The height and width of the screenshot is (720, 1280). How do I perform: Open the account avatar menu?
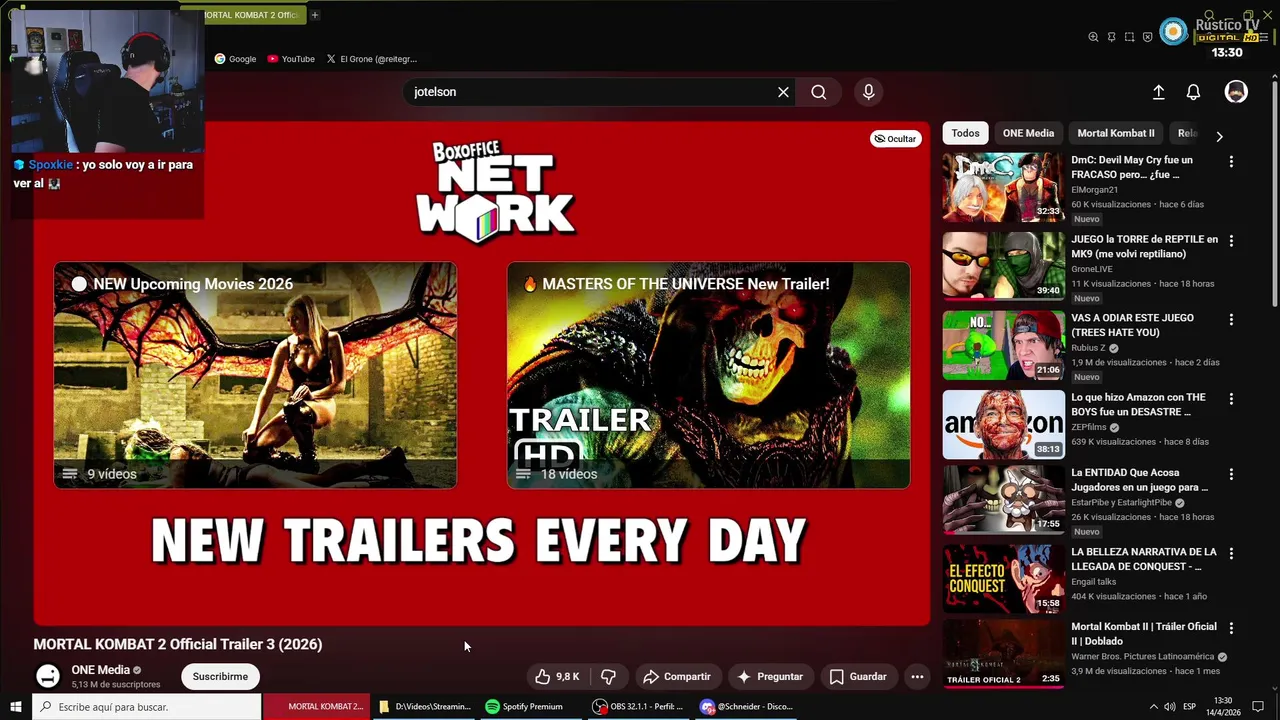click(x=1236, y=92)
